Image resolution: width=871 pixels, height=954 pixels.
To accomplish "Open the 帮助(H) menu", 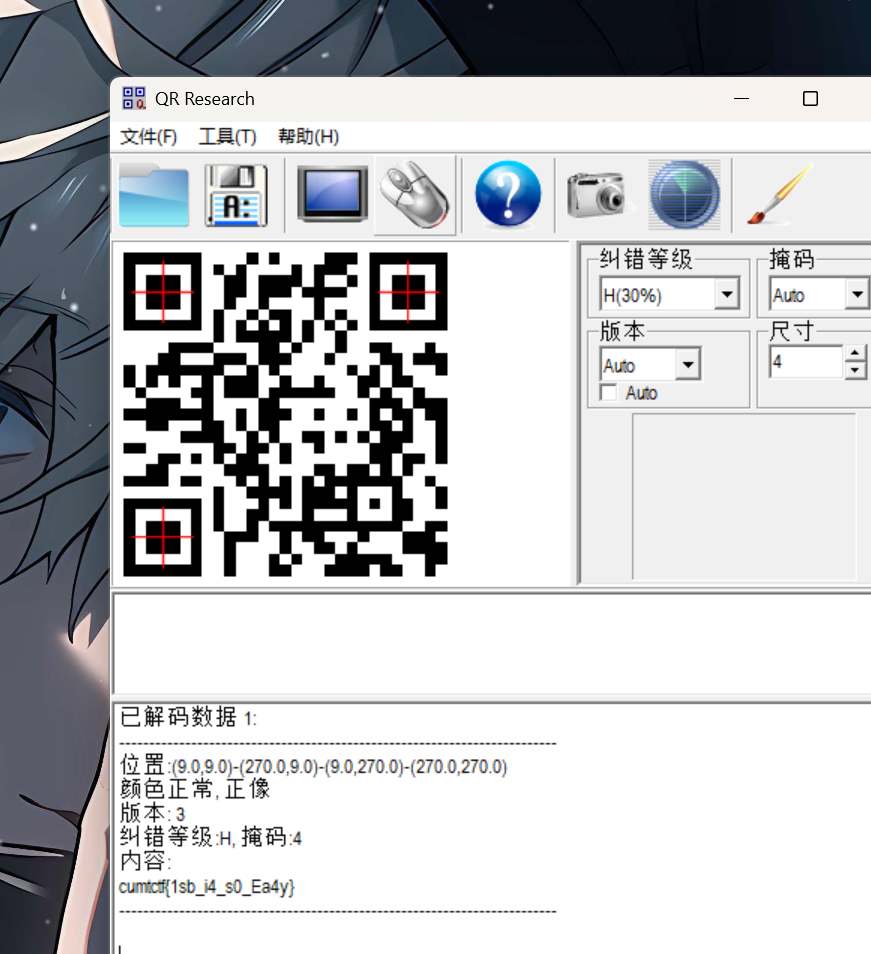I will (x=308, y=137).
